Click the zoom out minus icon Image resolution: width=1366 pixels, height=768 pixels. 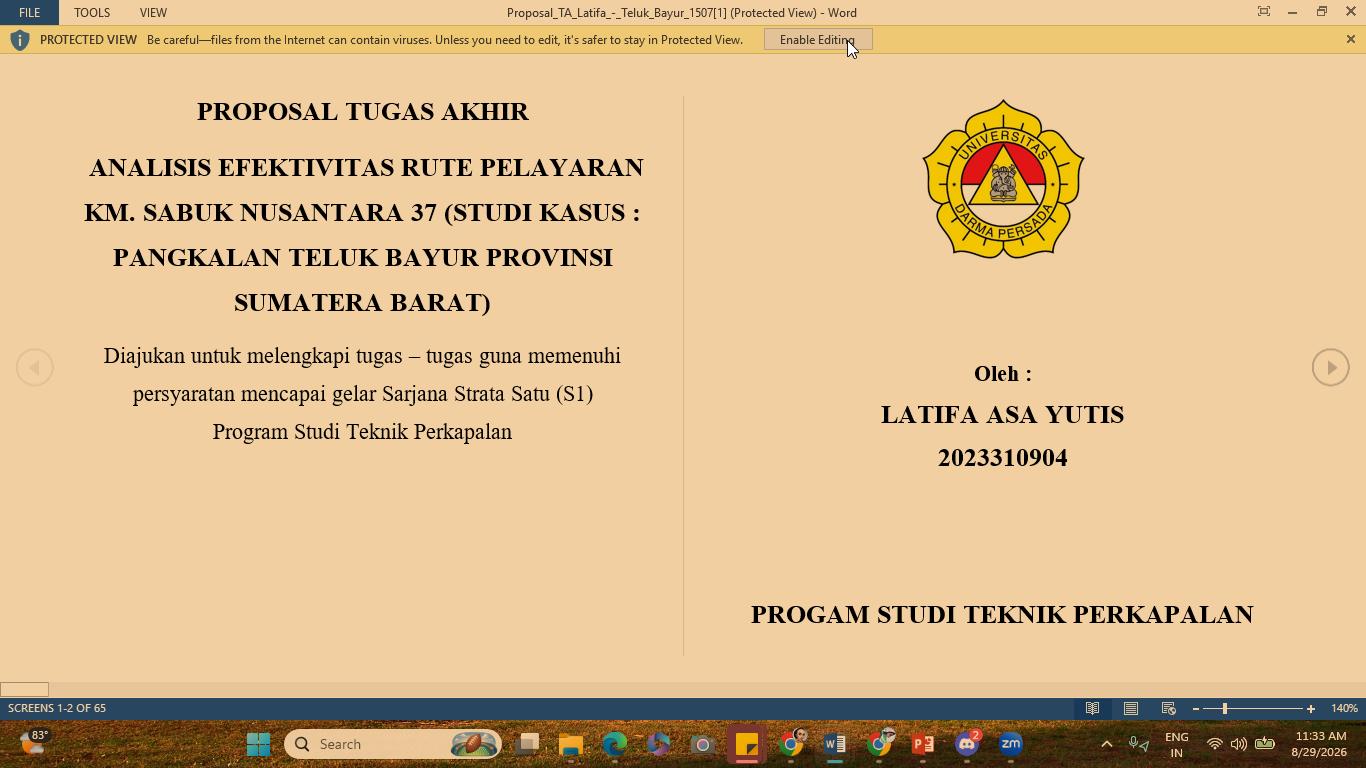[1196, 708]
